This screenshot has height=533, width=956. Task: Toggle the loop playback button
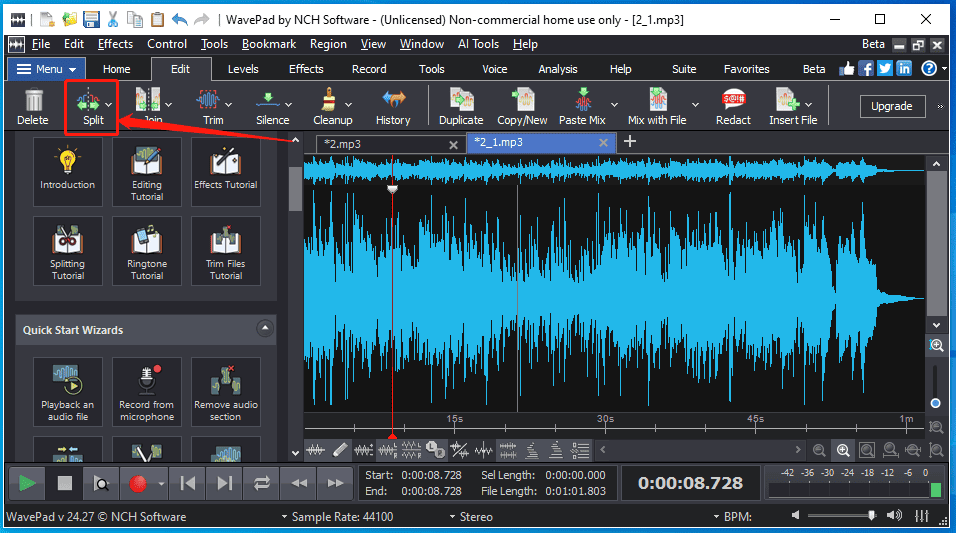tap(262, 483)
